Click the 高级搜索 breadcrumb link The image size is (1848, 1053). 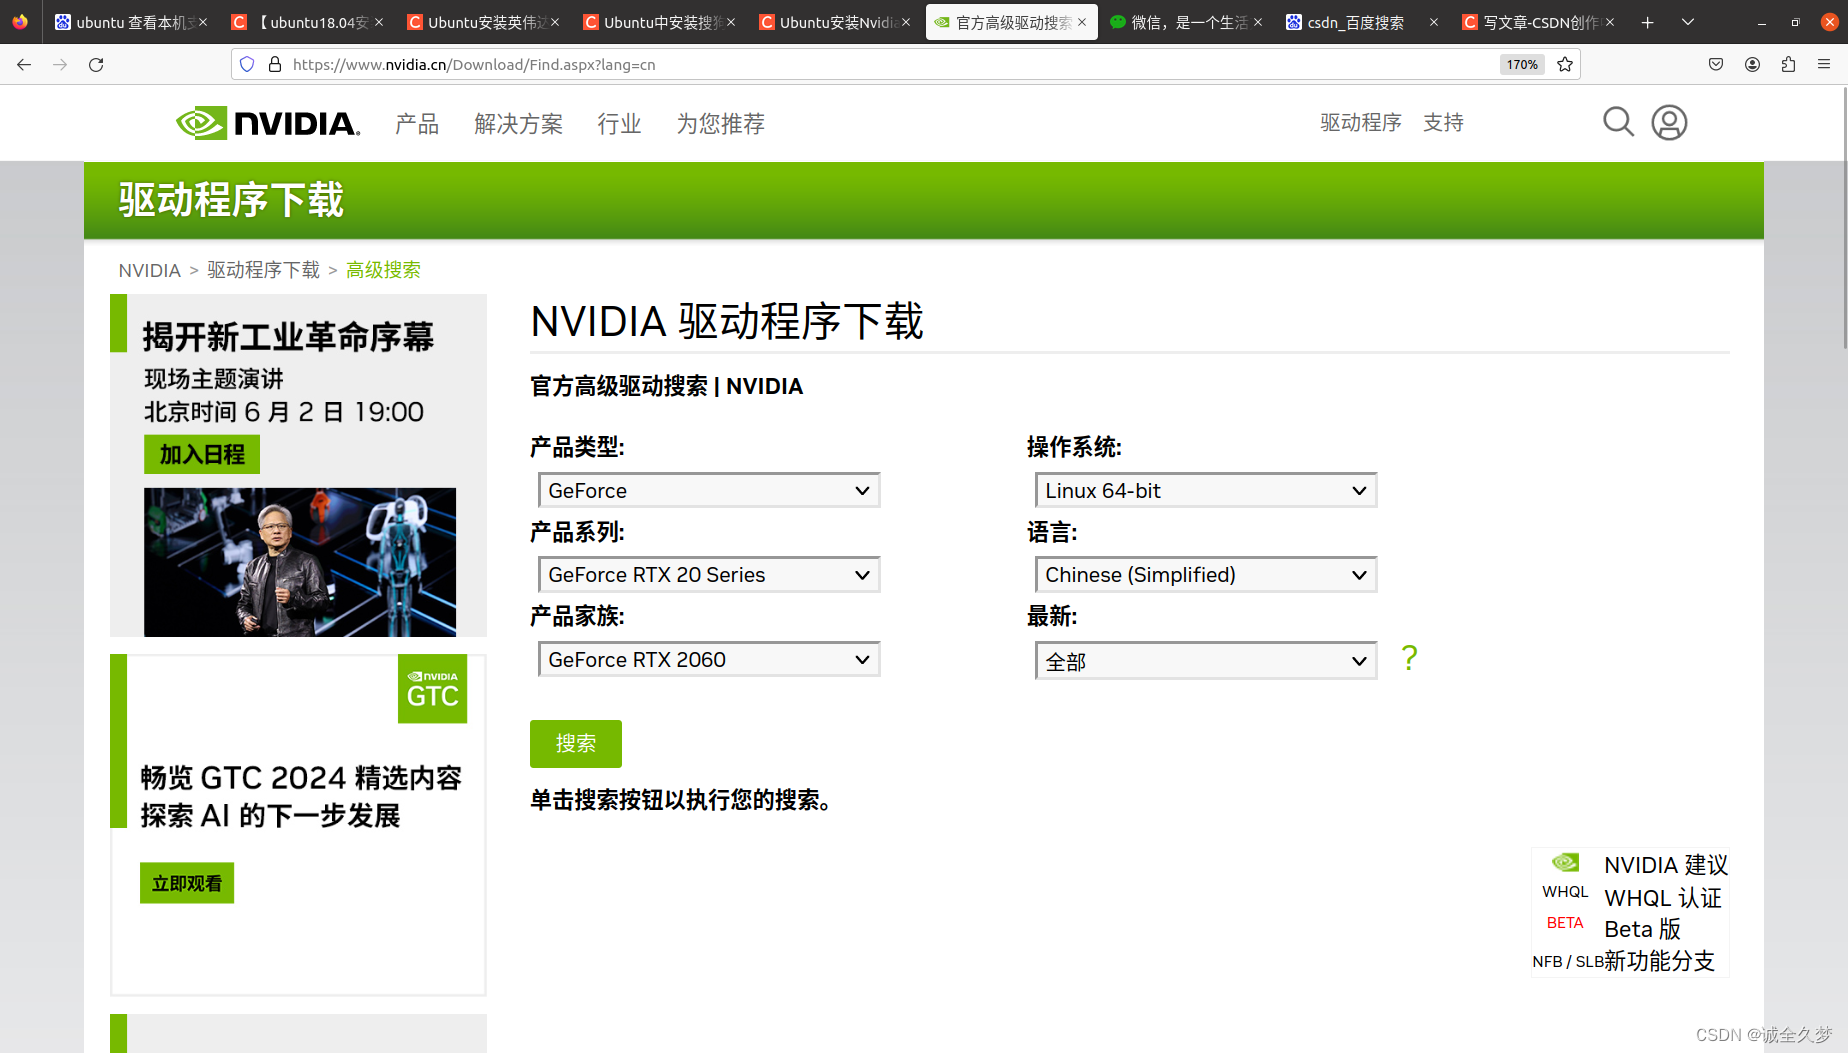tap(383, 270)
